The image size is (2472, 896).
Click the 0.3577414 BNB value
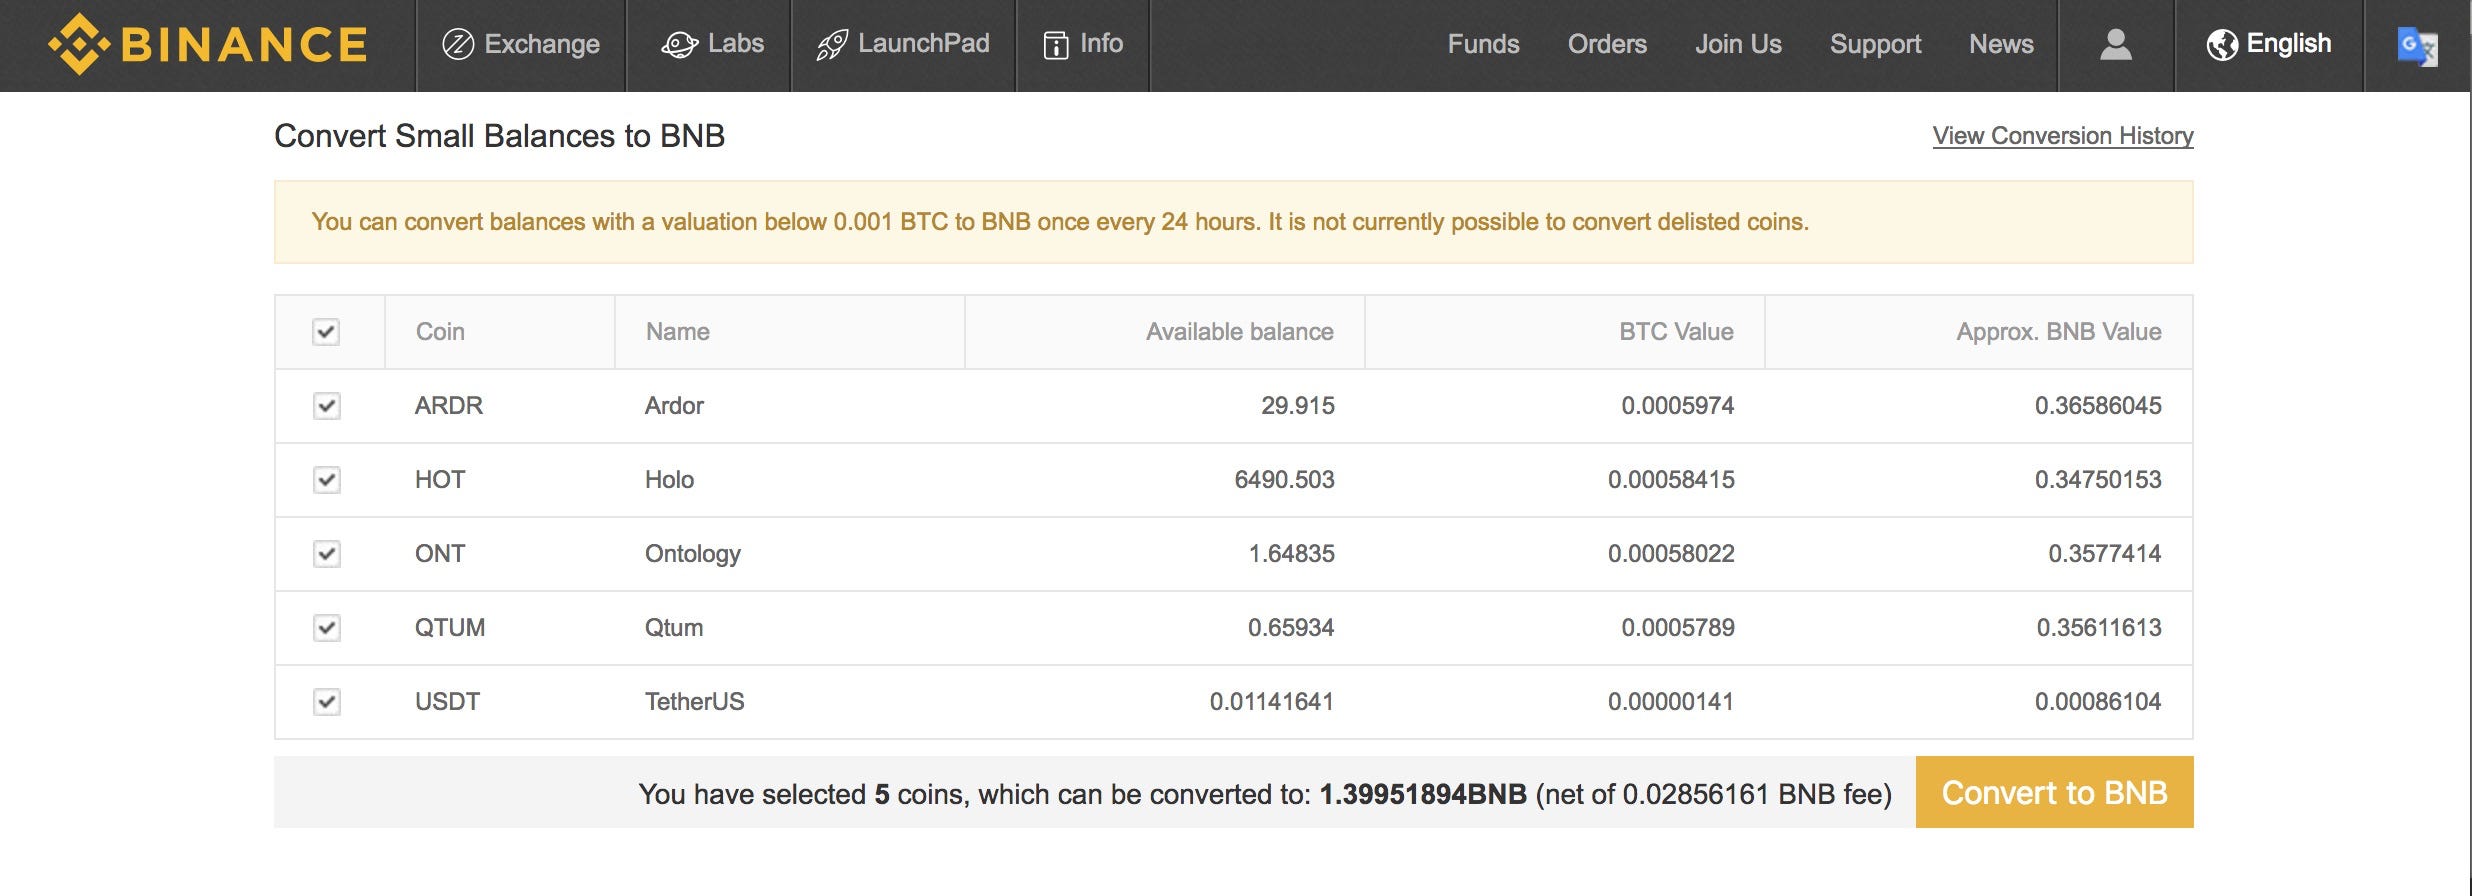pyautogui.click(x=2105, y=554)
